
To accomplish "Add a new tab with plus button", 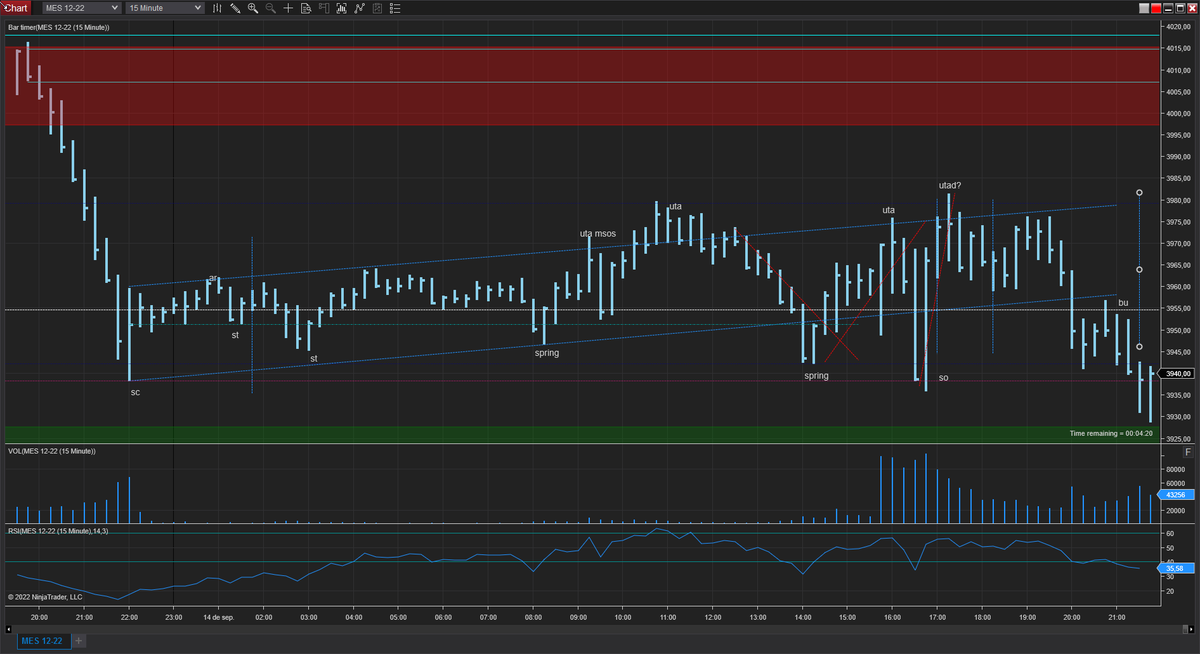I will (79, 640).
